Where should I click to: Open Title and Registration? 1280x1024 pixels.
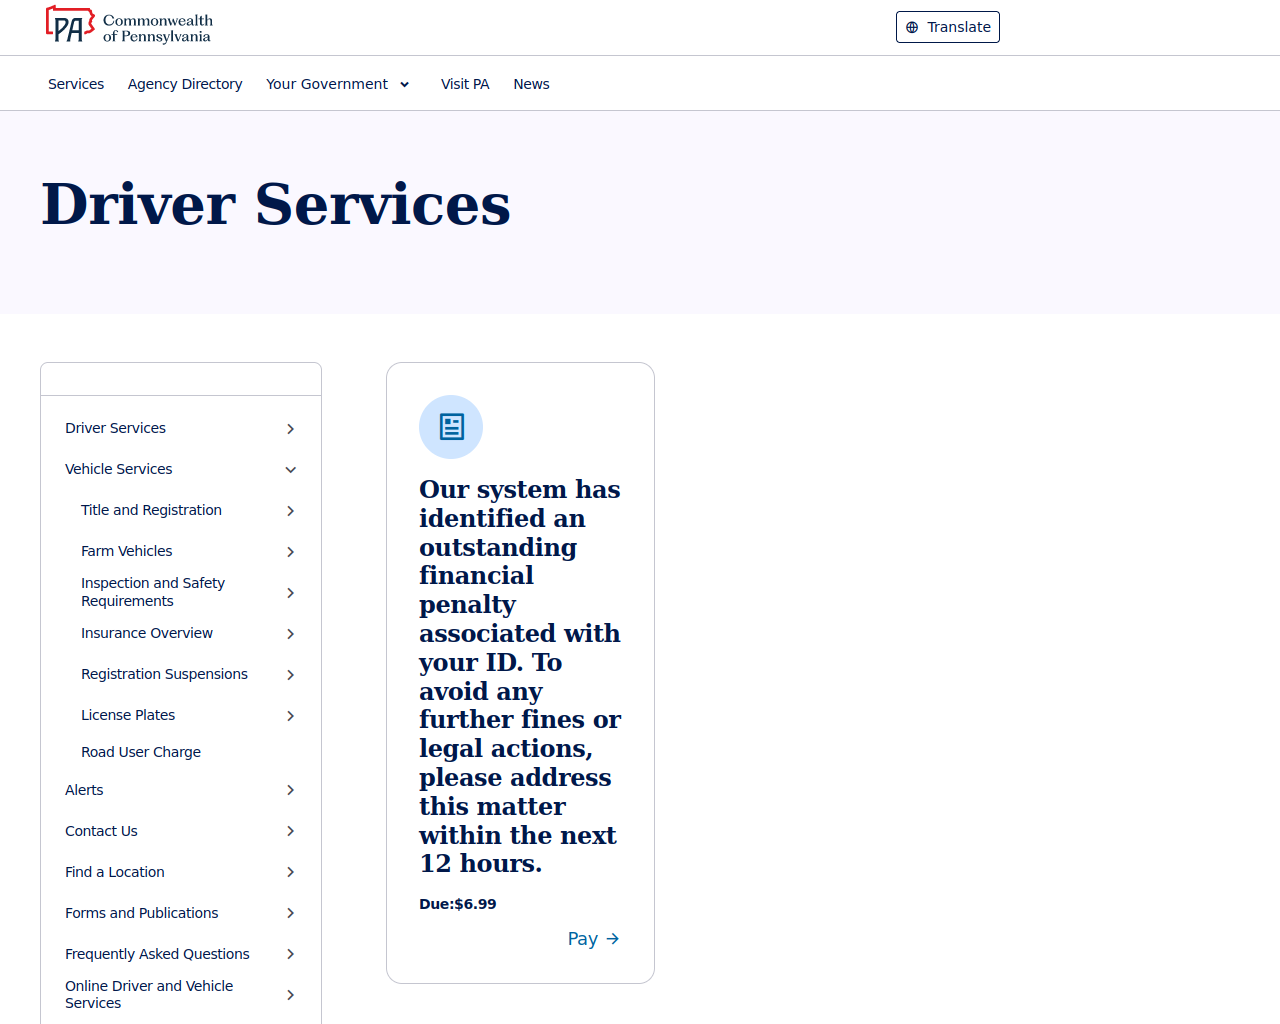tap(151, 510)
